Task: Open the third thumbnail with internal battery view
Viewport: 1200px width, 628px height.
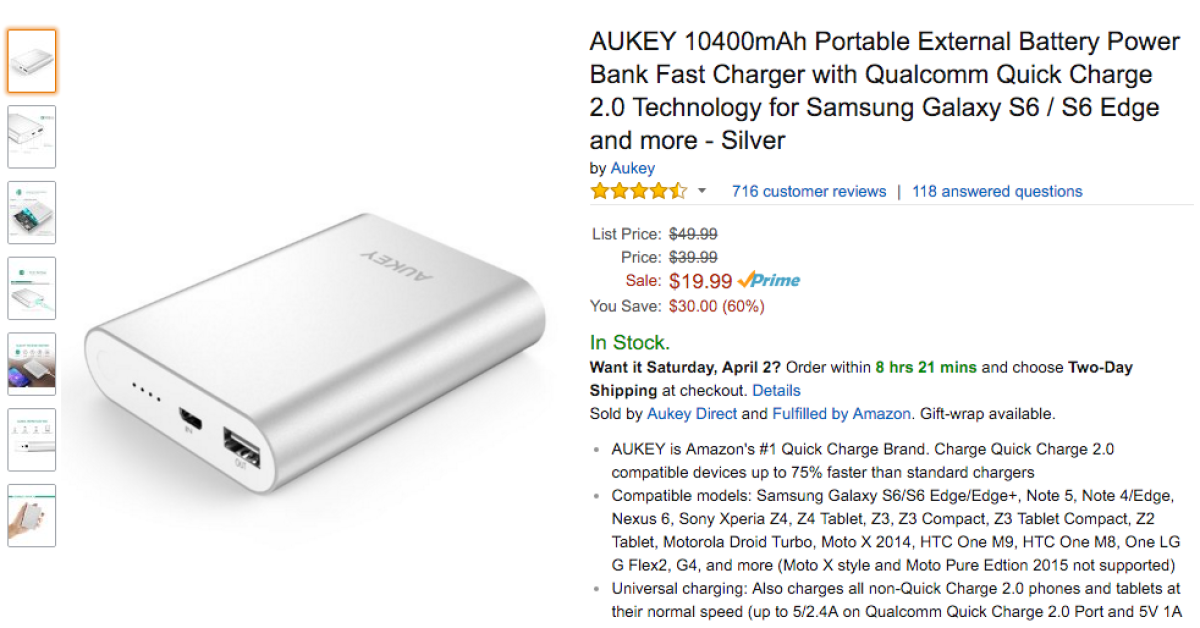Action: (32, 213)
